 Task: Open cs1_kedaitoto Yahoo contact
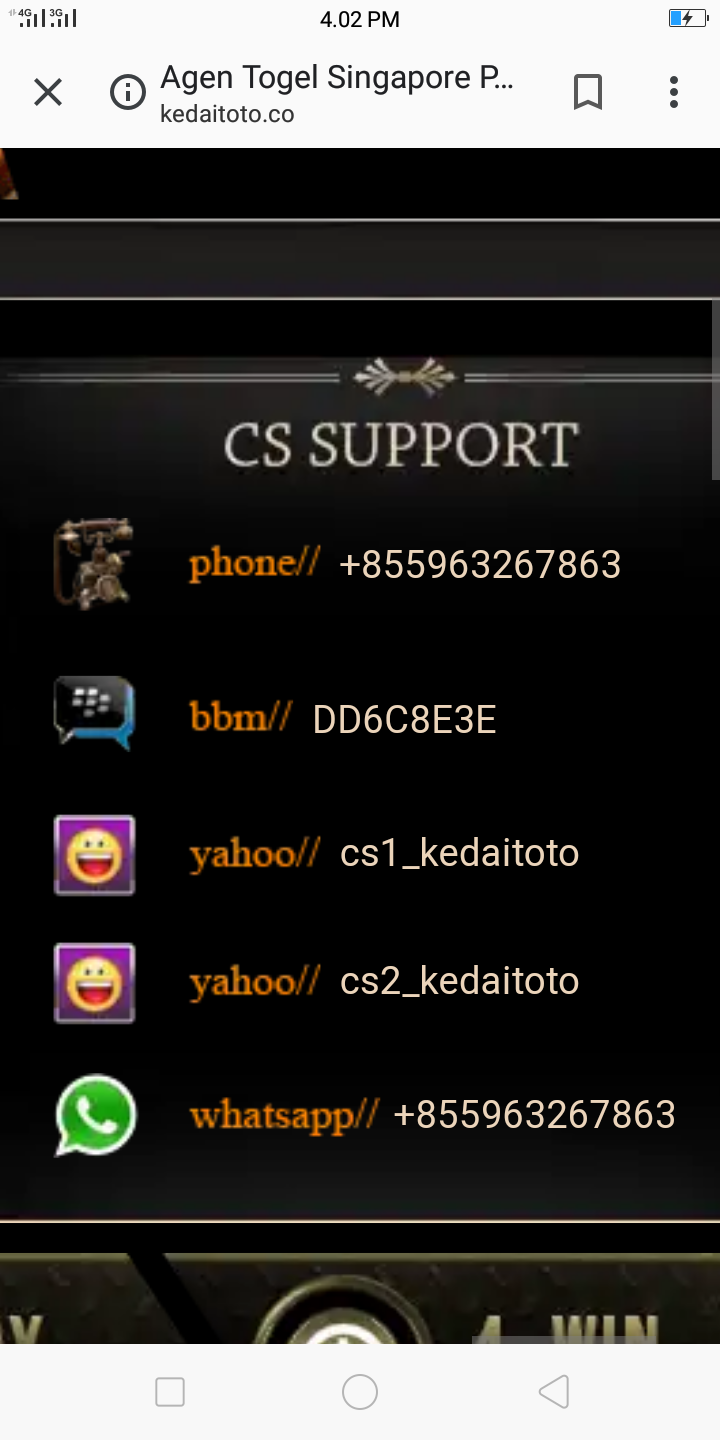[x=459, y=854]
